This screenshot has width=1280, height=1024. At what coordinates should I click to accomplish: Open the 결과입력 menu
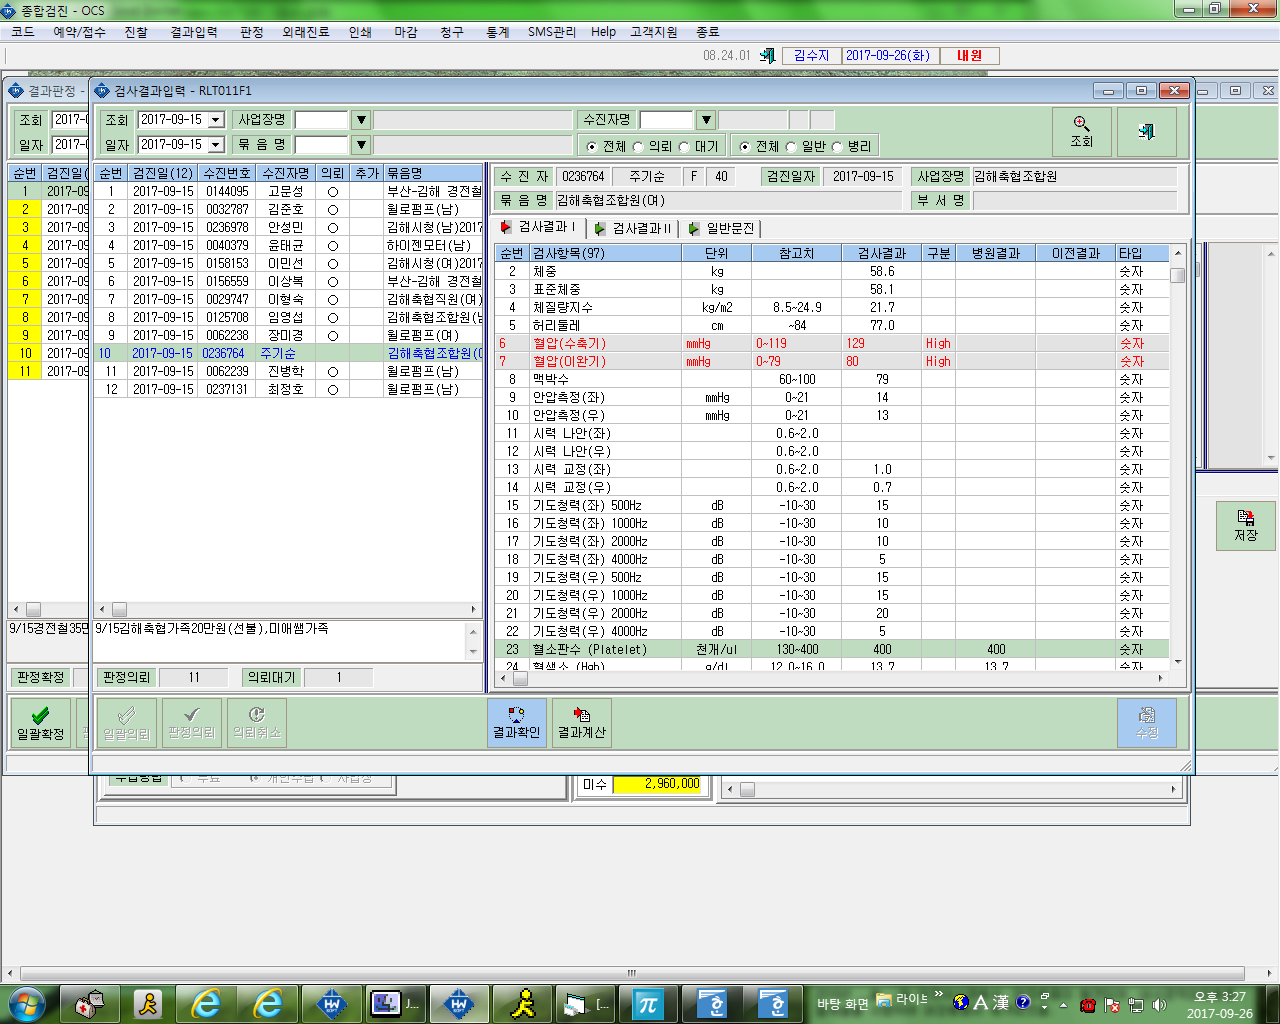(194, 32)
